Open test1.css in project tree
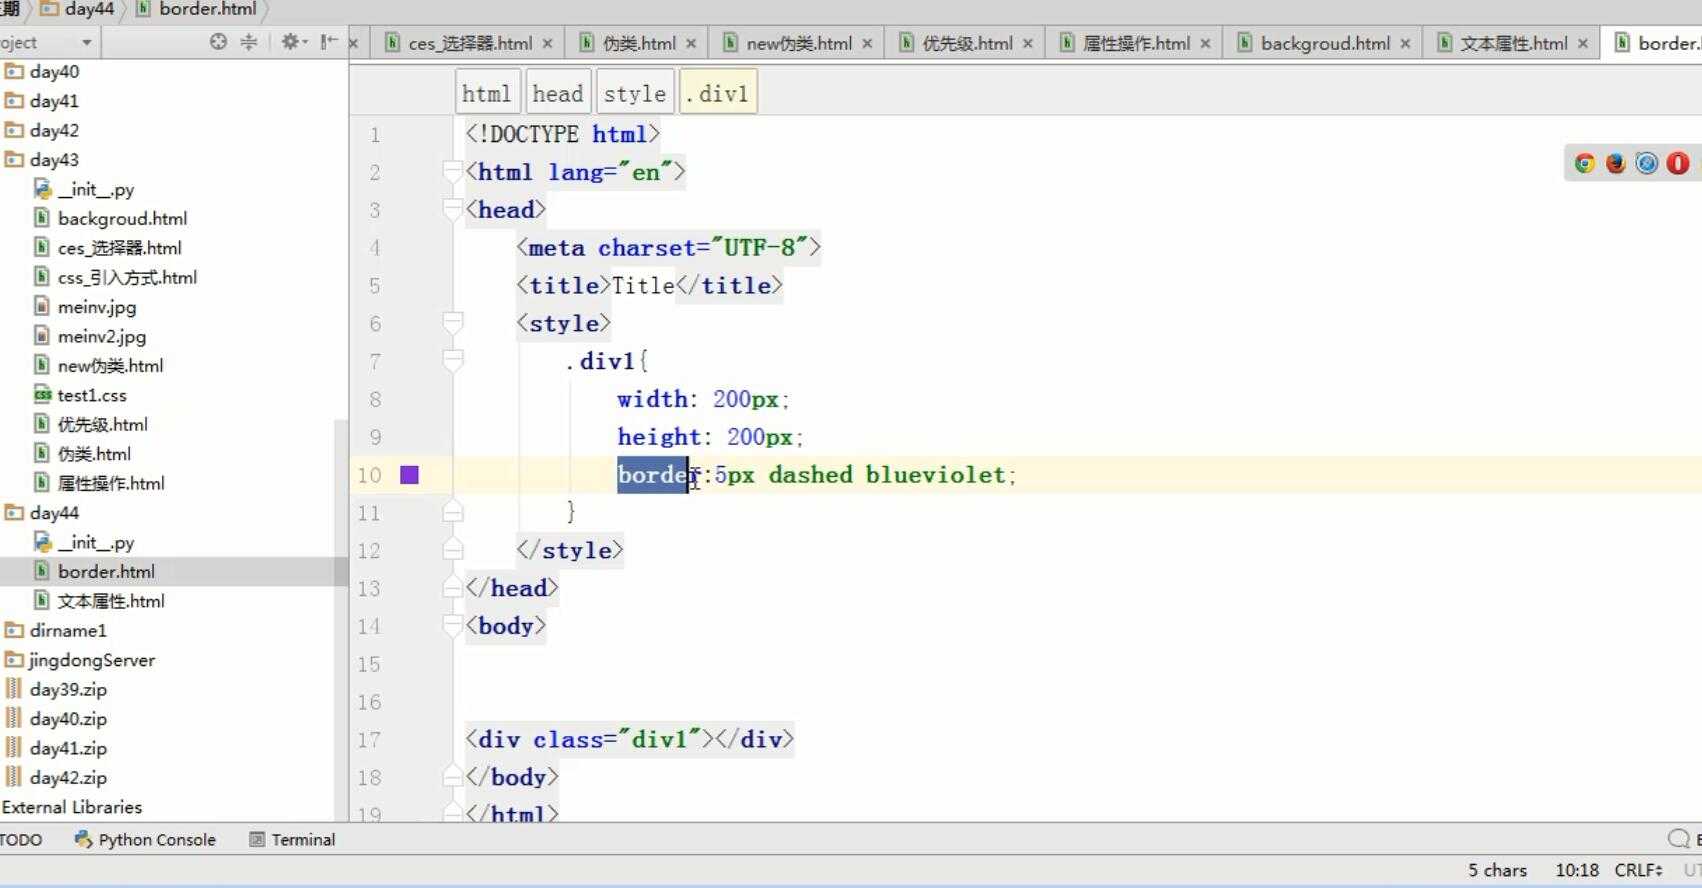 click(x=92, y=396)
